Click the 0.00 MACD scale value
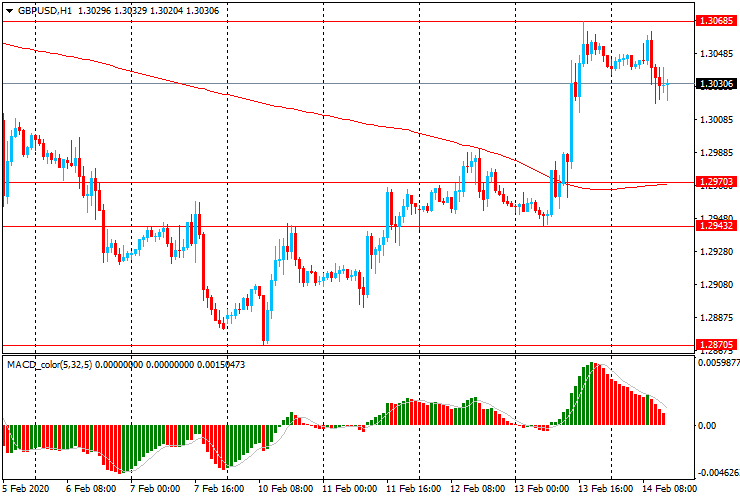This screenshot has width=740, height=500. pyautogui.click(x=706, y=425)
